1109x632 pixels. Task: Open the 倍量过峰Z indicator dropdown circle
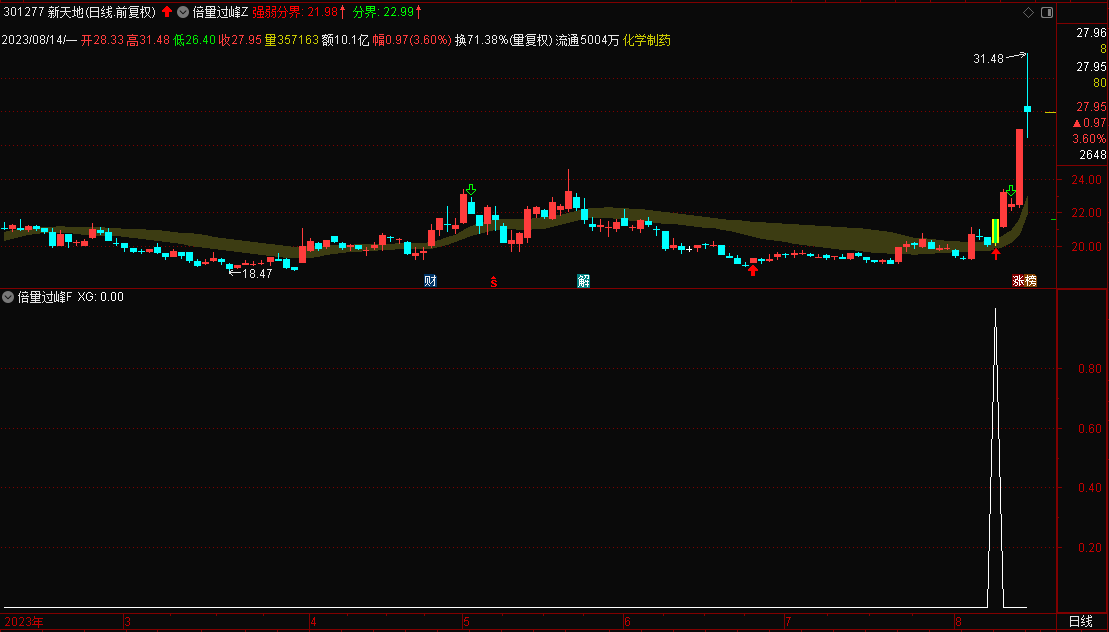(x=182, y=12)
